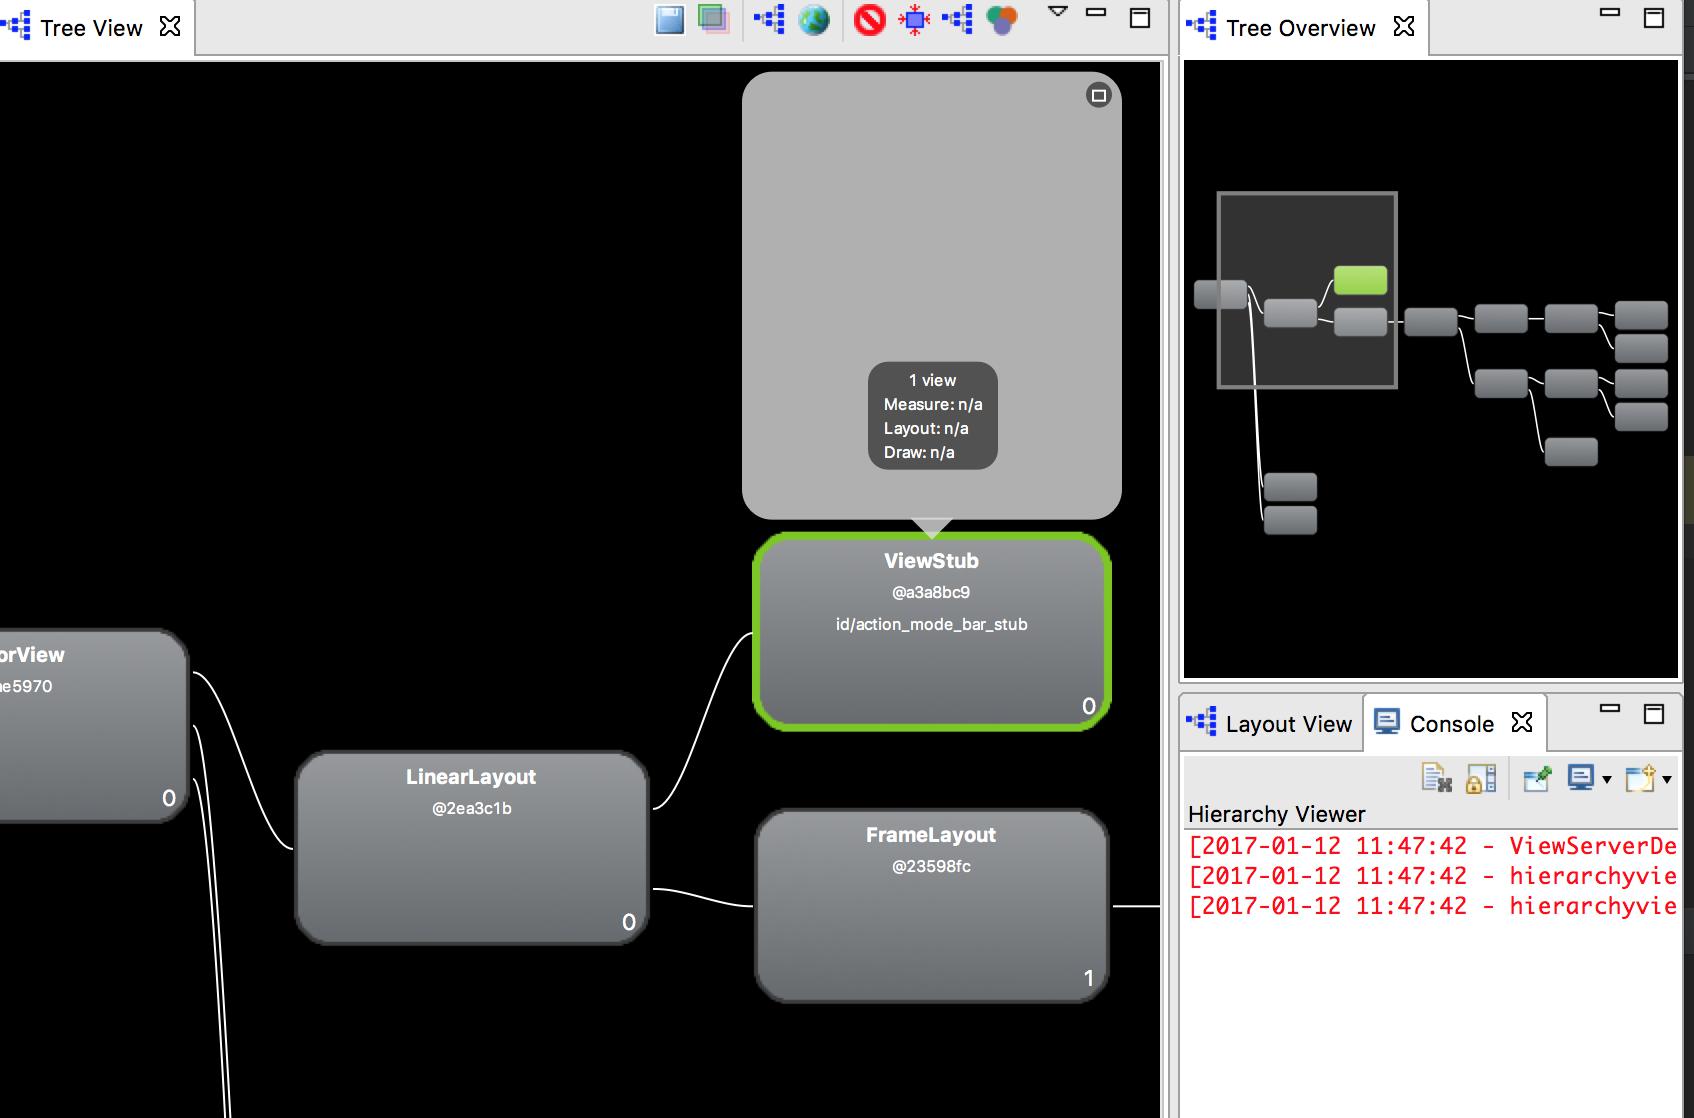The image size is (1694, 1118).
Task: Toggle Scroll Lock in the Console toolbar
Action: point(1480,778)
